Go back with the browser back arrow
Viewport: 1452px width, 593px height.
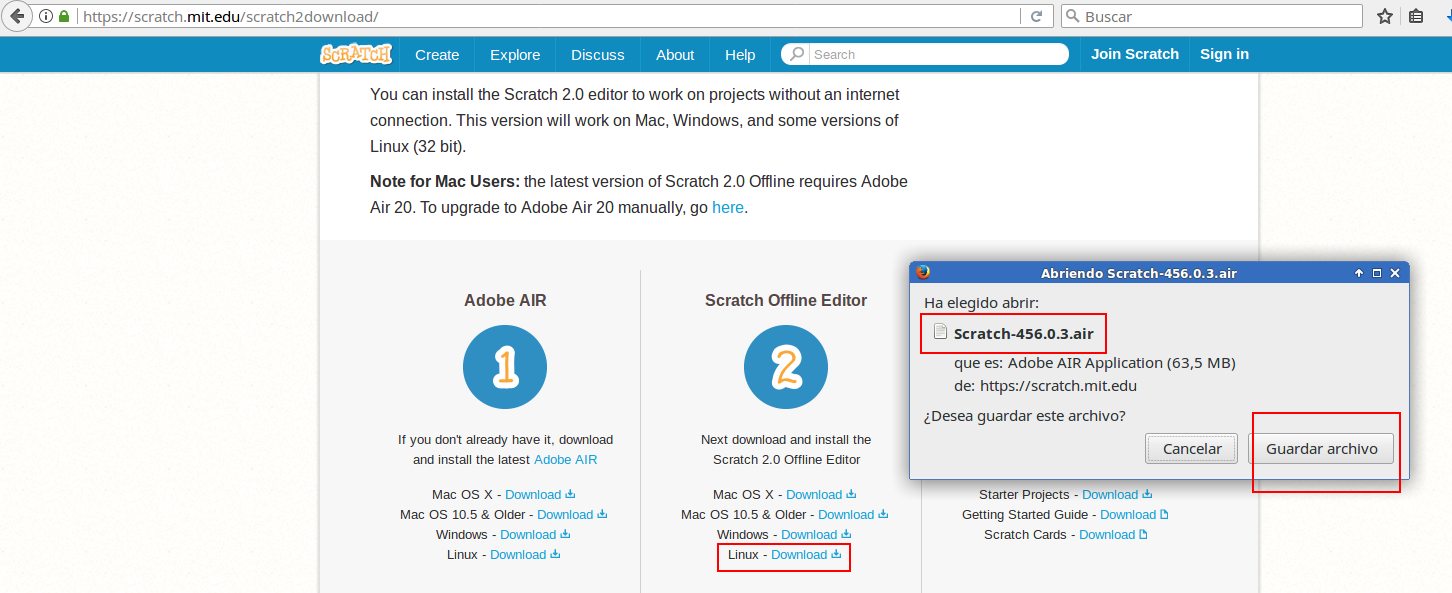coord(16,16)
